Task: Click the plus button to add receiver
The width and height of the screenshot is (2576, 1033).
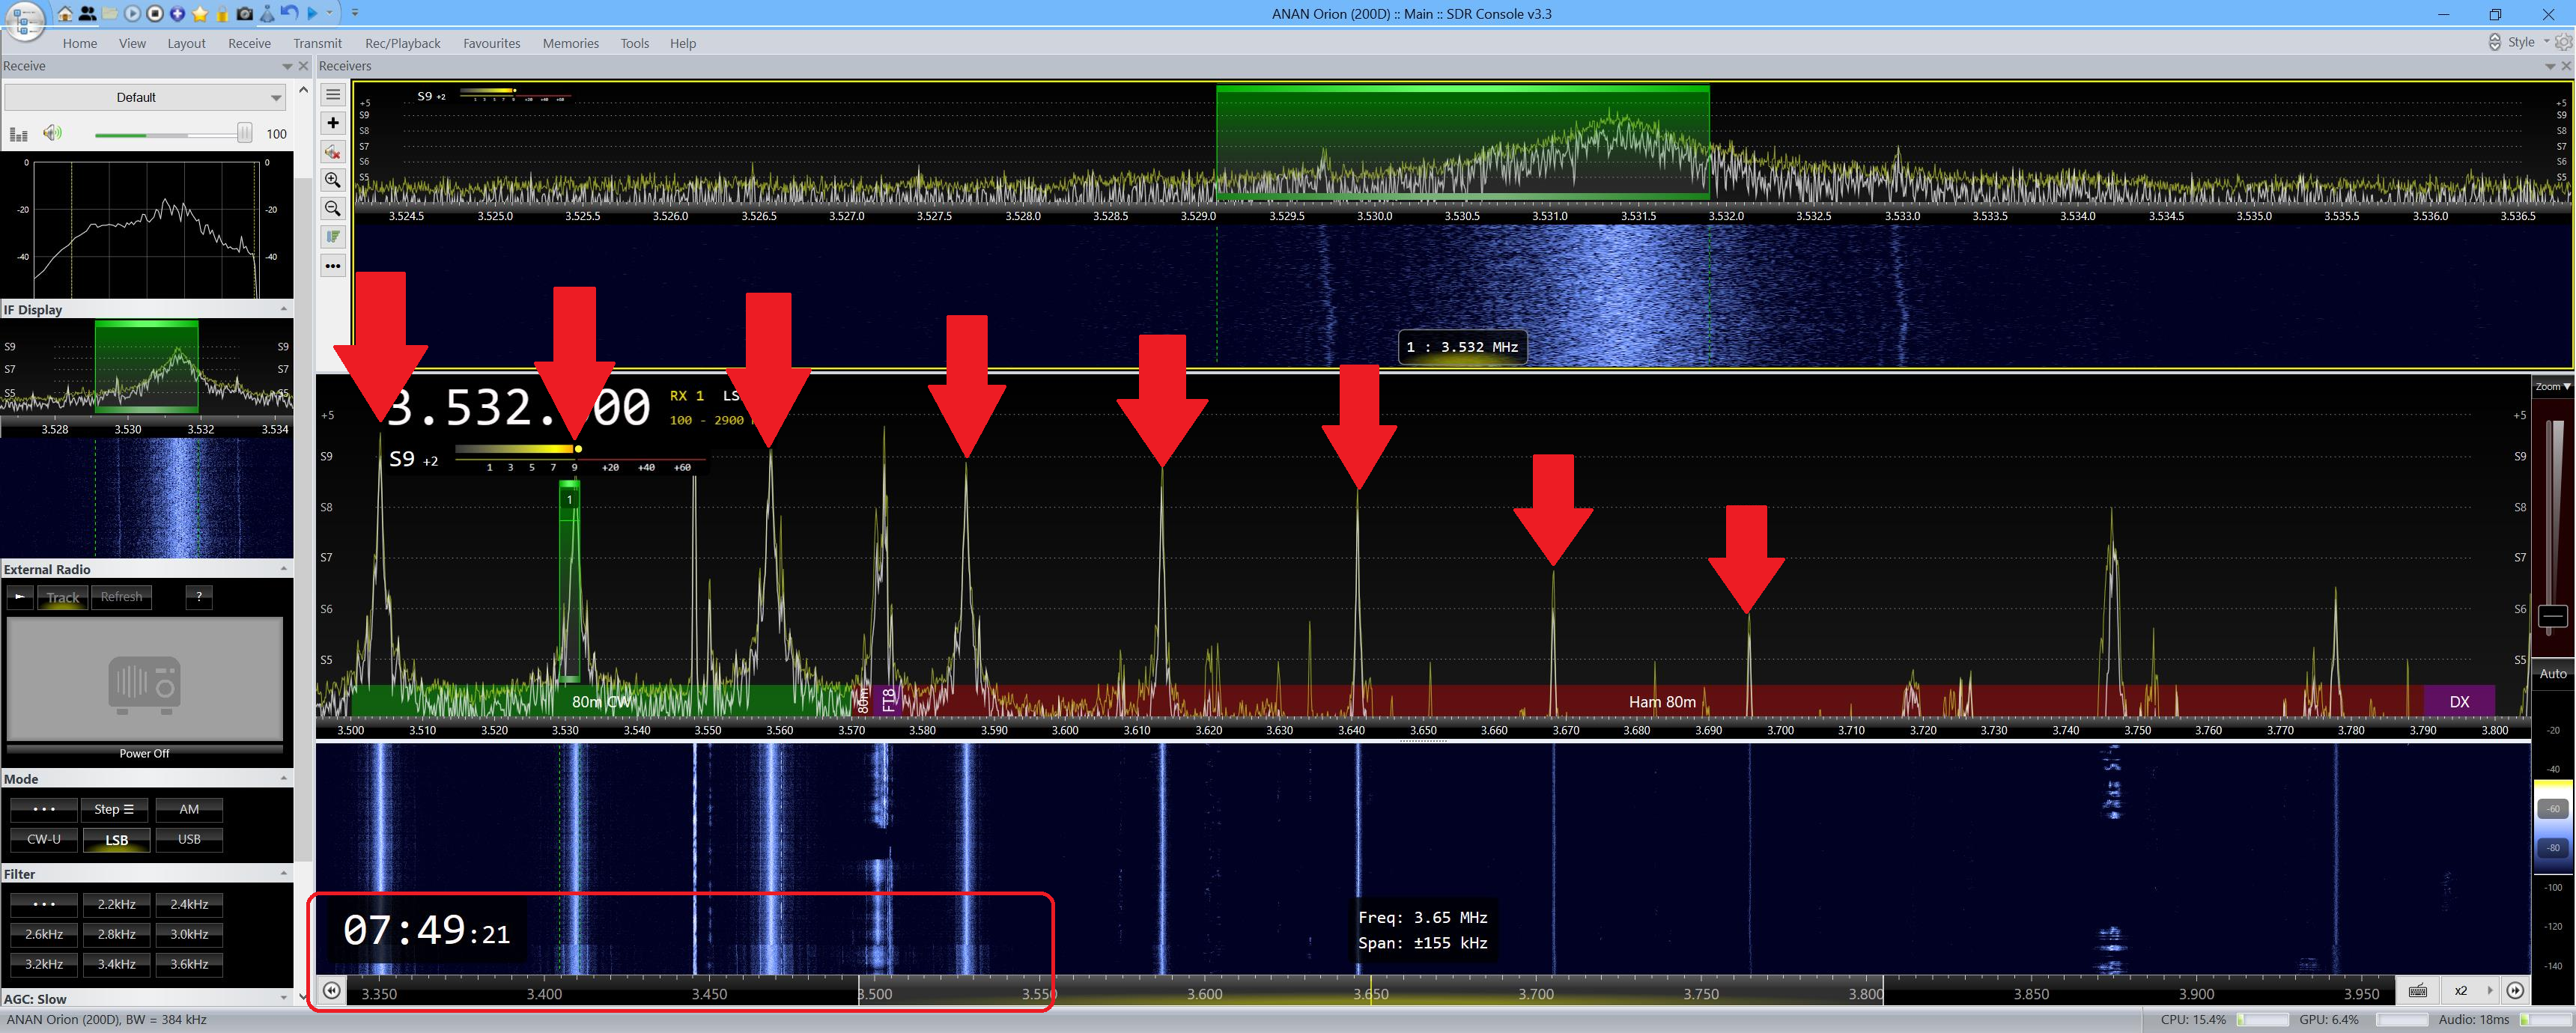Action: coord(333,123)
